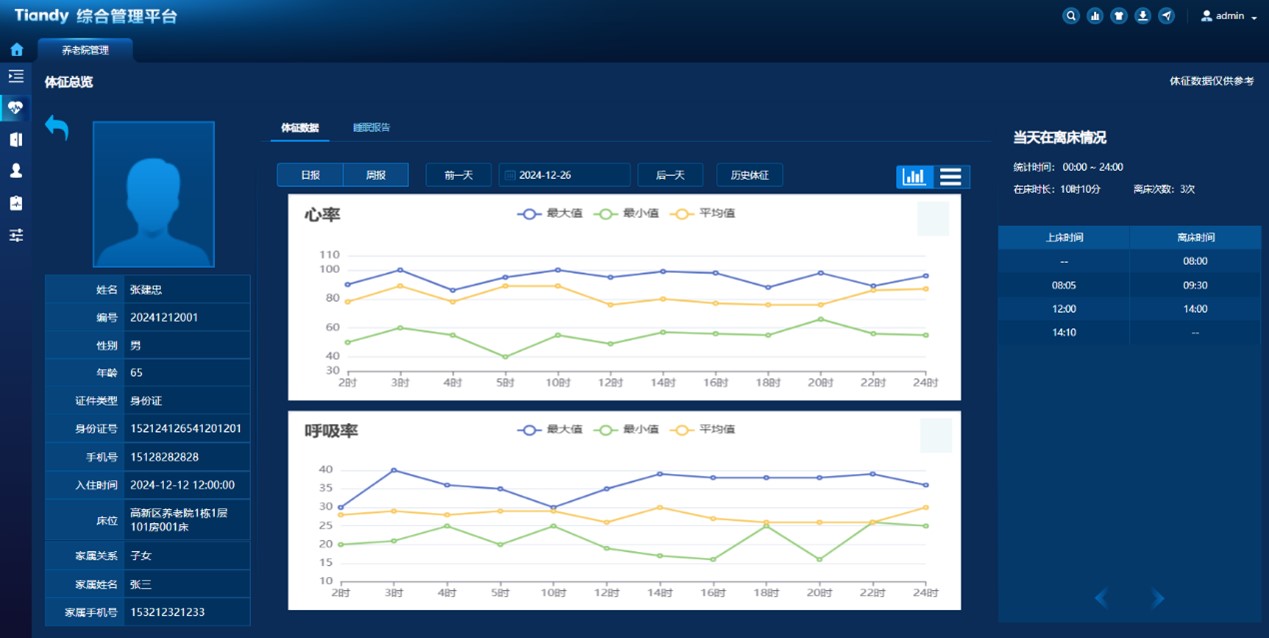Switch to the 睡眠报告 tab
Image resolution: width=1269 pixels, height=638 pixels.
(372, 128)
